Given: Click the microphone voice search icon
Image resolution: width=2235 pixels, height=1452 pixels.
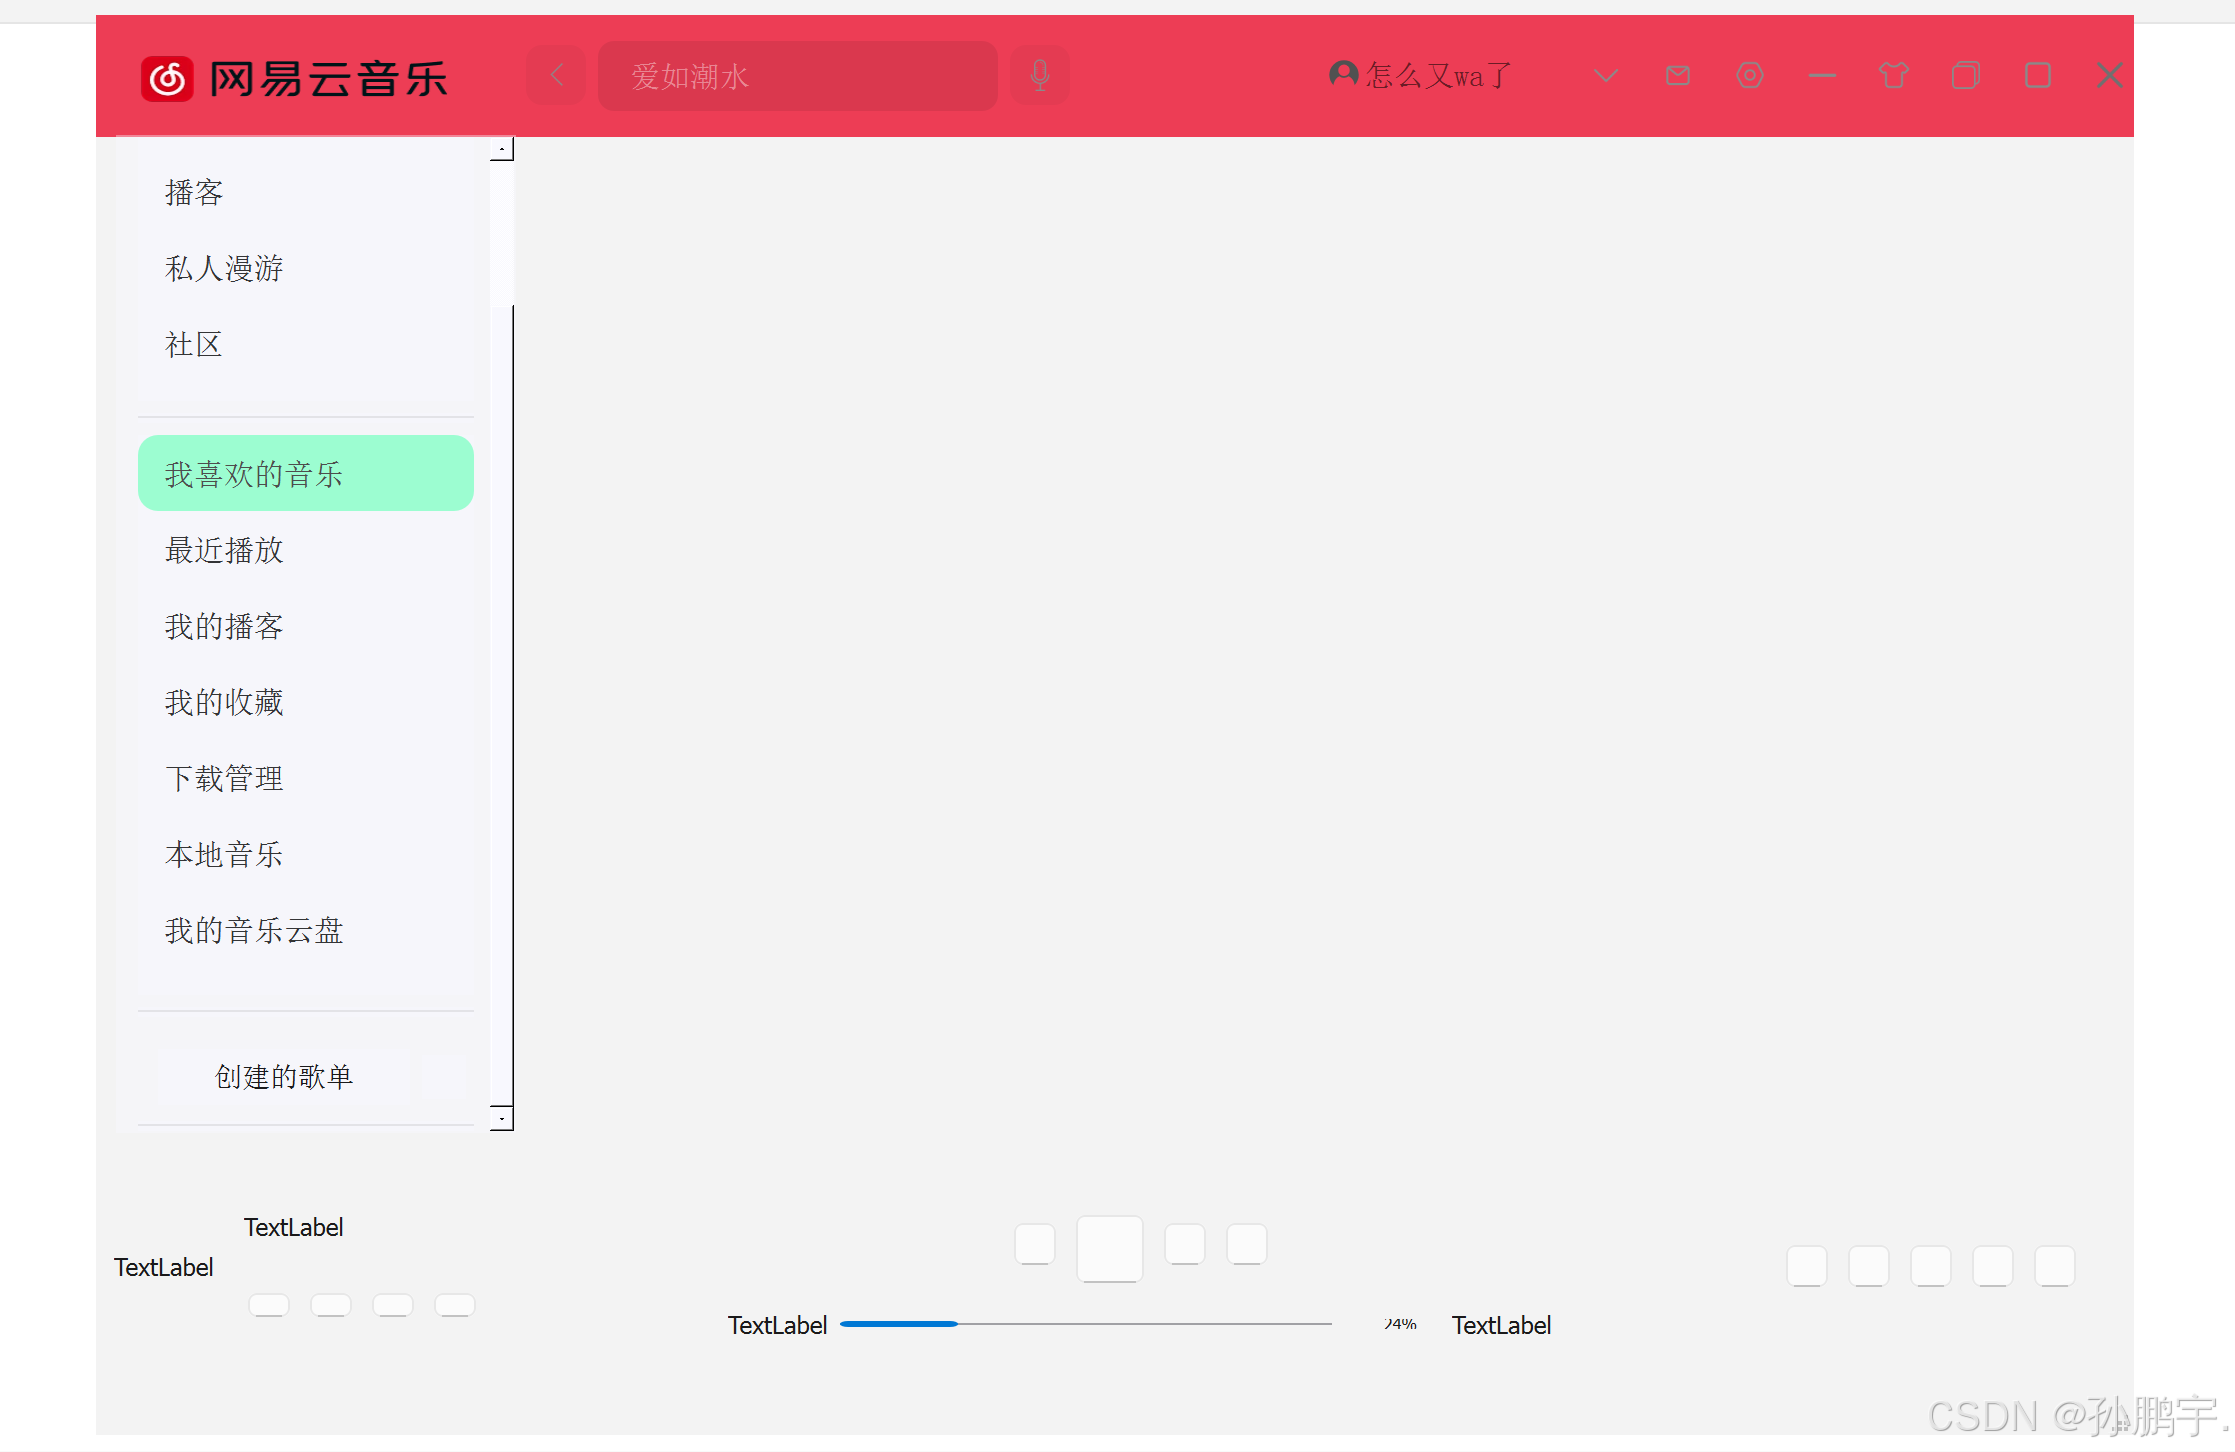Looking at the screenshot, I should tap(1040, 76).
